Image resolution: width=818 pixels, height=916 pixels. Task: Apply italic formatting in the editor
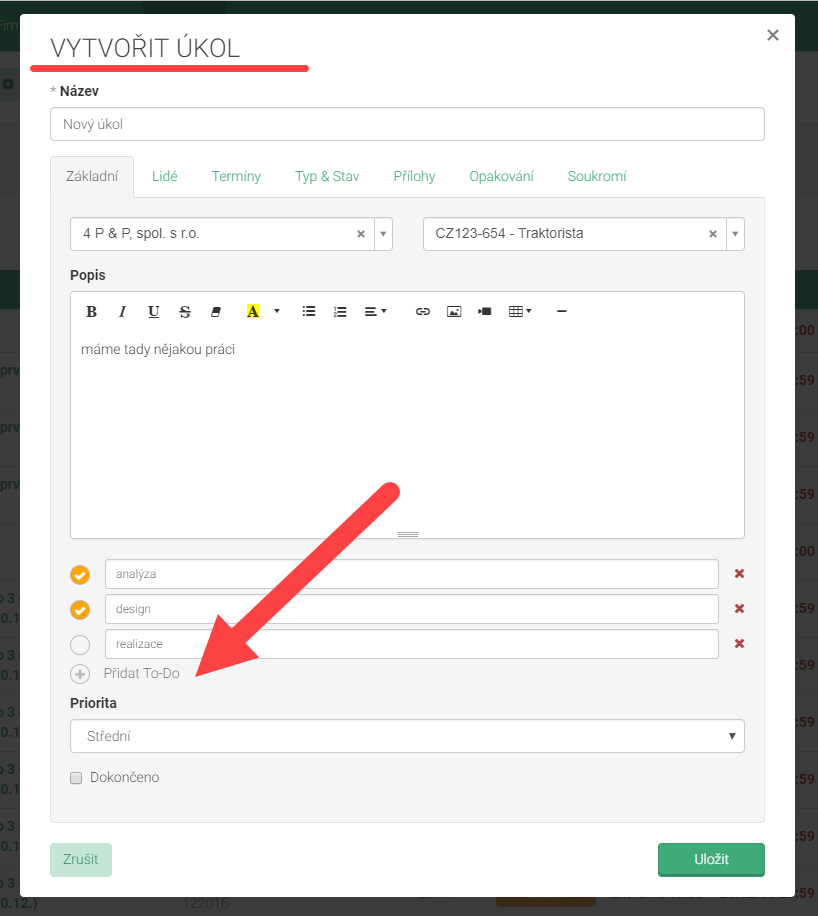click(122, 312)
